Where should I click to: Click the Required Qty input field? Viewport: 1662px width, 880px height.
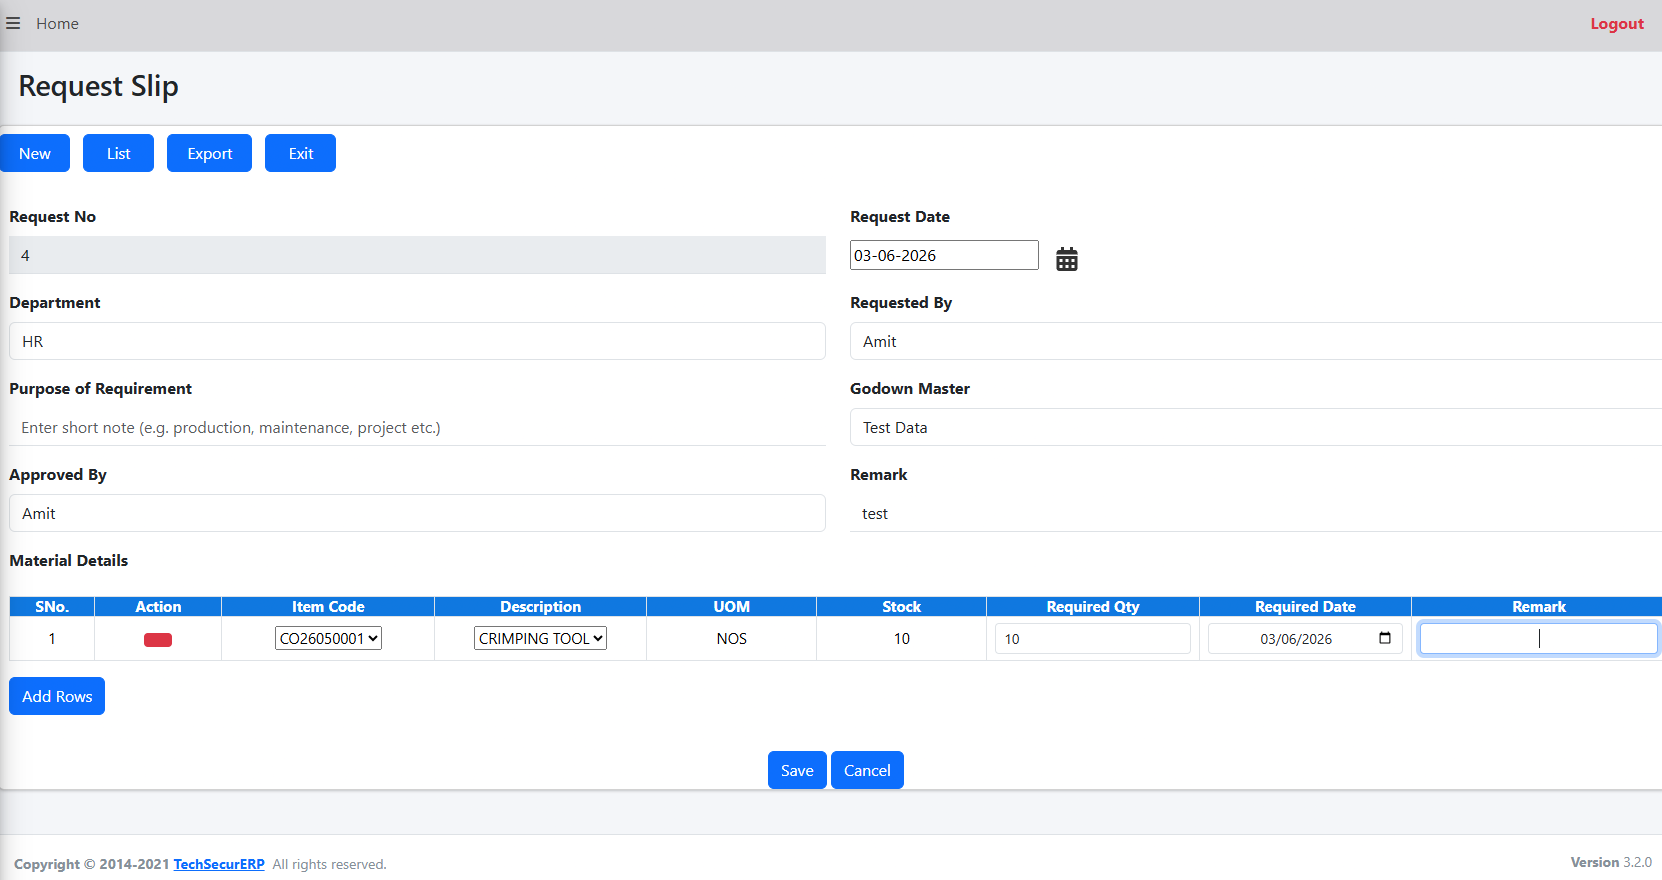[1093, 638]
